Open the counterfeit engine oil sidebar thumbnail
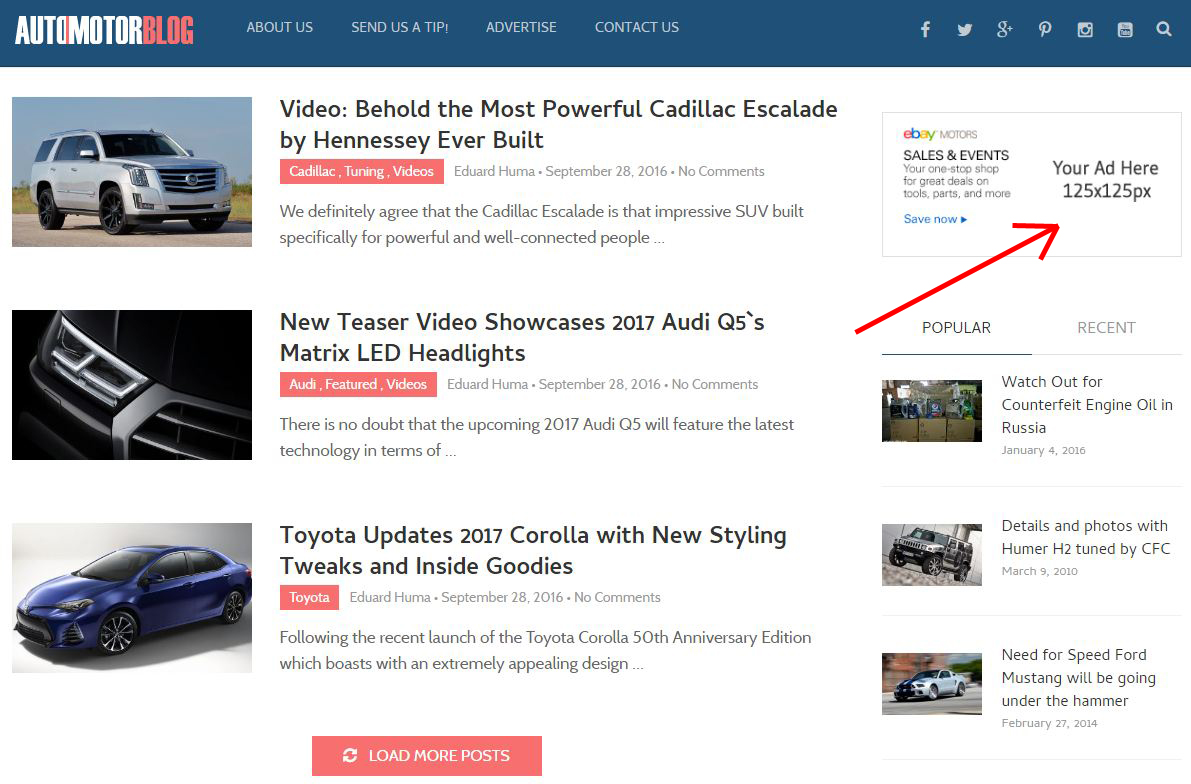The width and height of the screenshot is (1191, 784). (932, 411)
